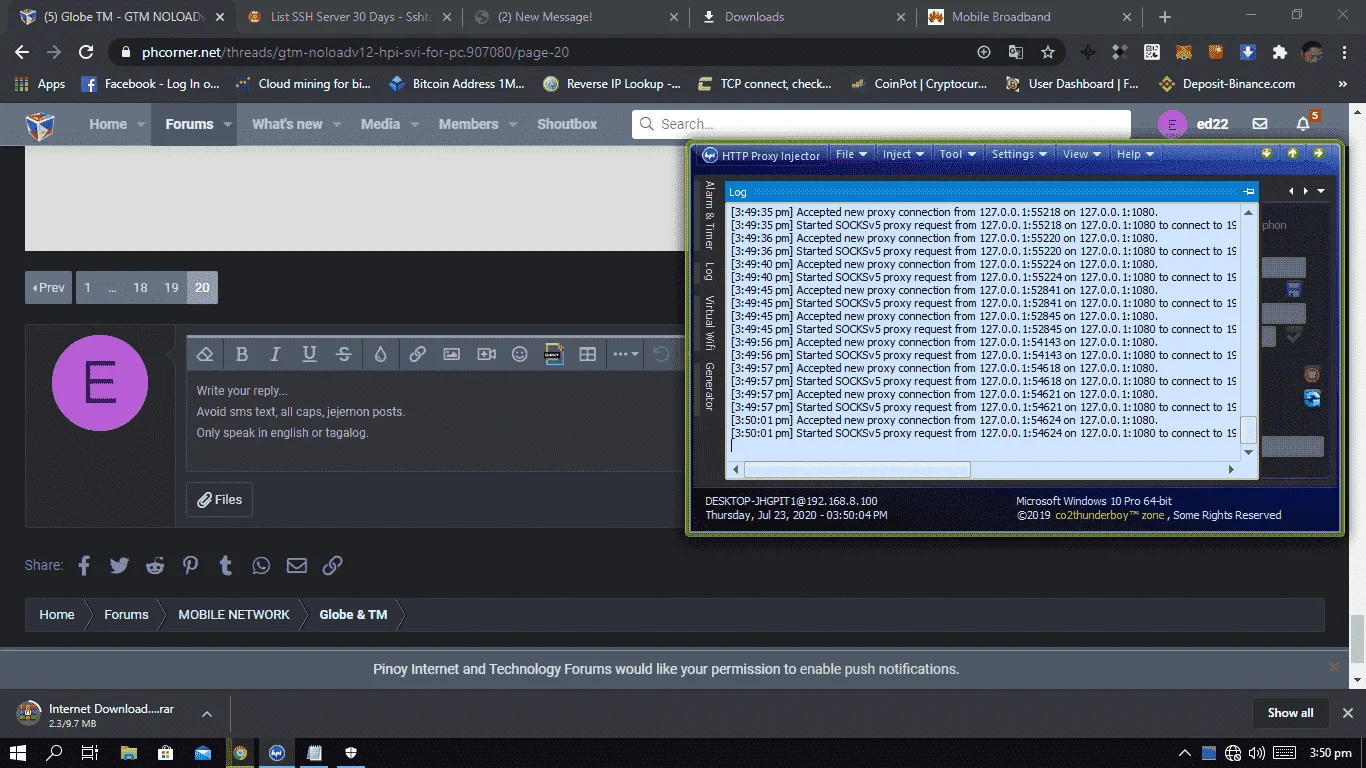The height and width of the screenshot is (768, 1366).
Task: Toggle bold in the reply editor
Action: tap(241, 354)
